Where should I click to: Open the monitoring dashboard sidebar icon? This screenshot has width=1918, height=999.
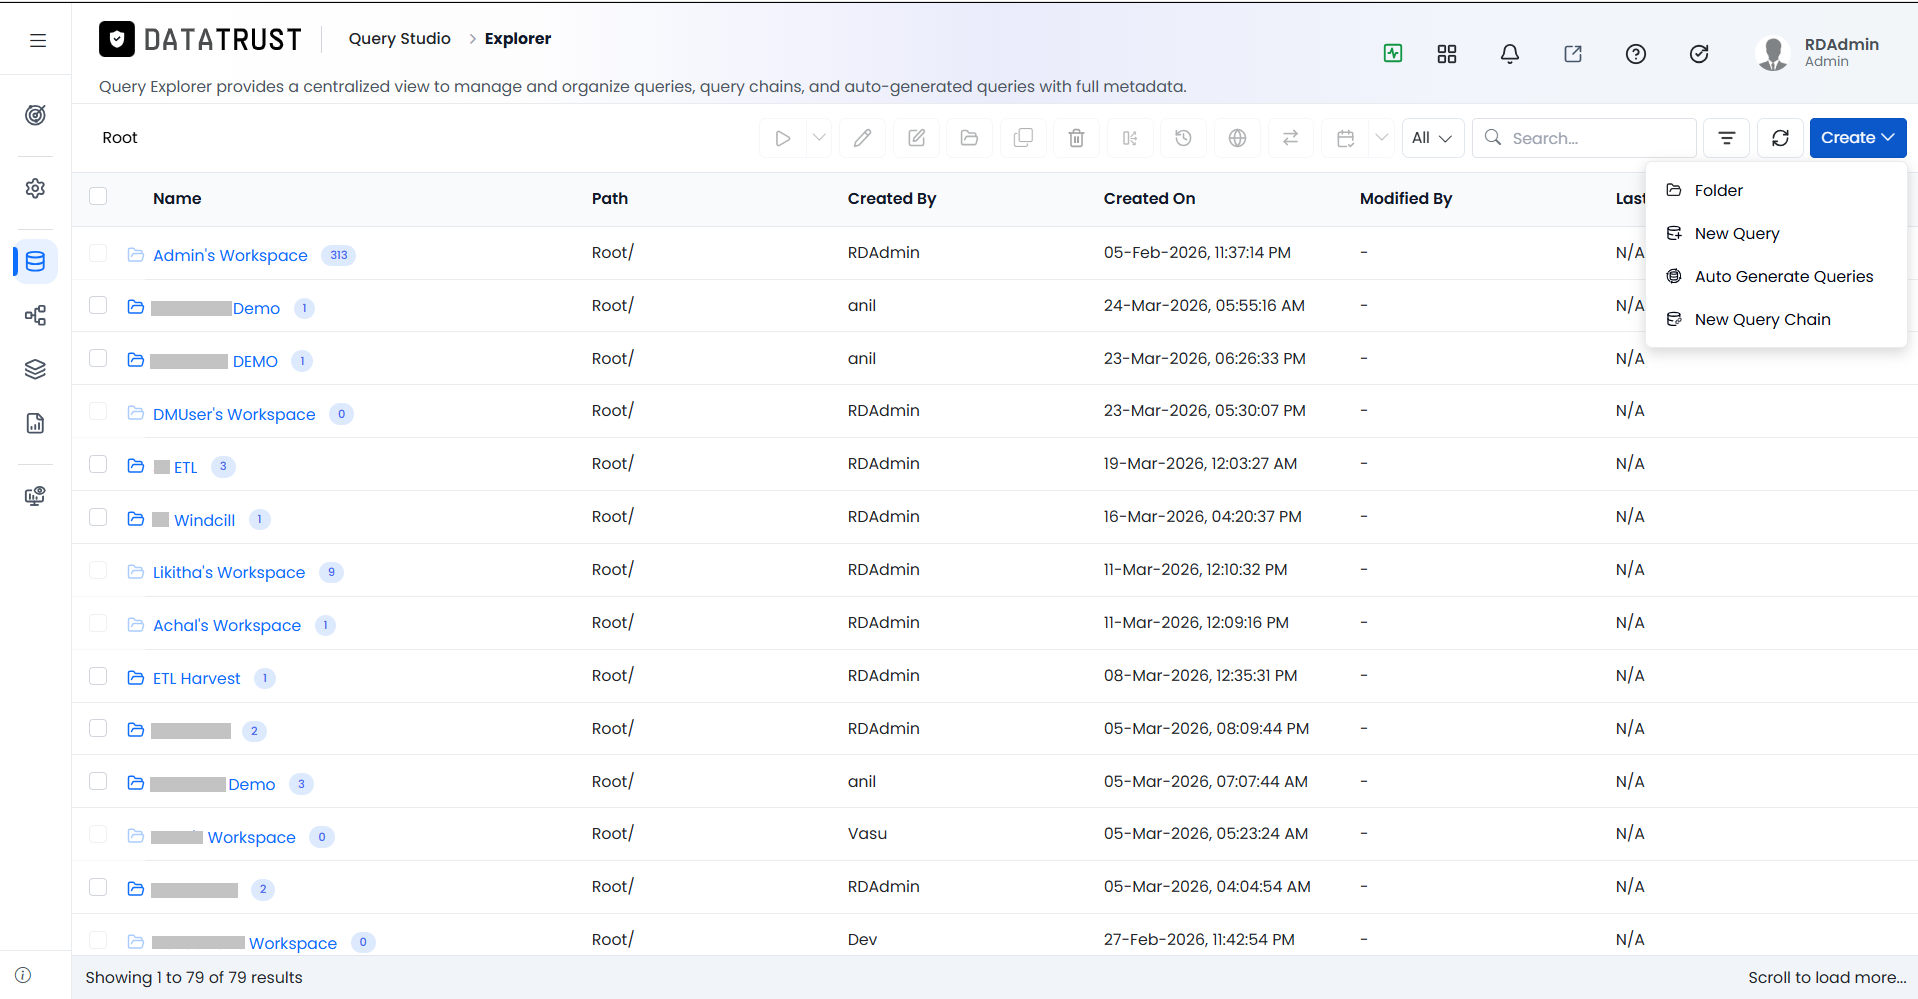pyautogui.click(x=35, y=496)
